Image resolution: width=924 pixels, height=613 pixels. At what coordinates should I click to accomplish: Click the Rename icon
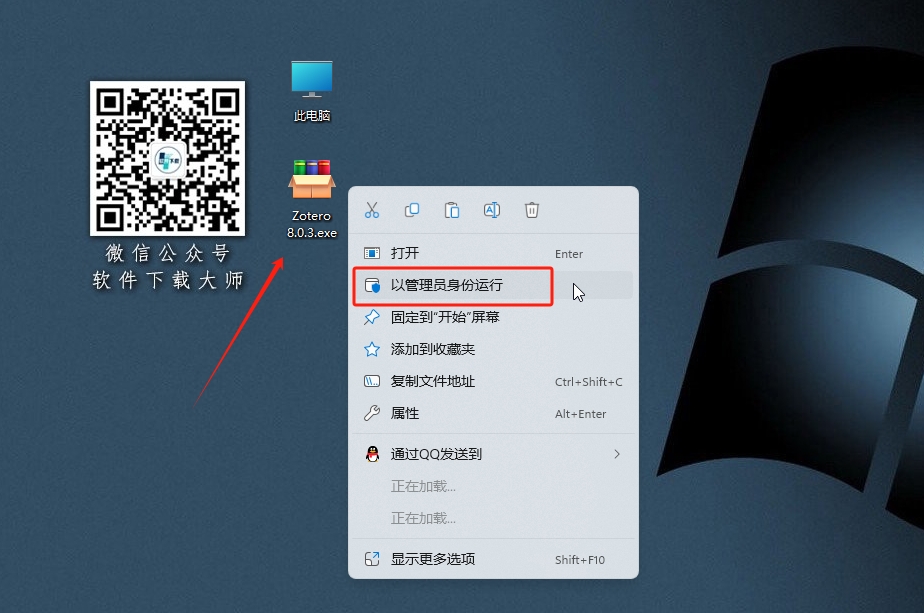491,210
